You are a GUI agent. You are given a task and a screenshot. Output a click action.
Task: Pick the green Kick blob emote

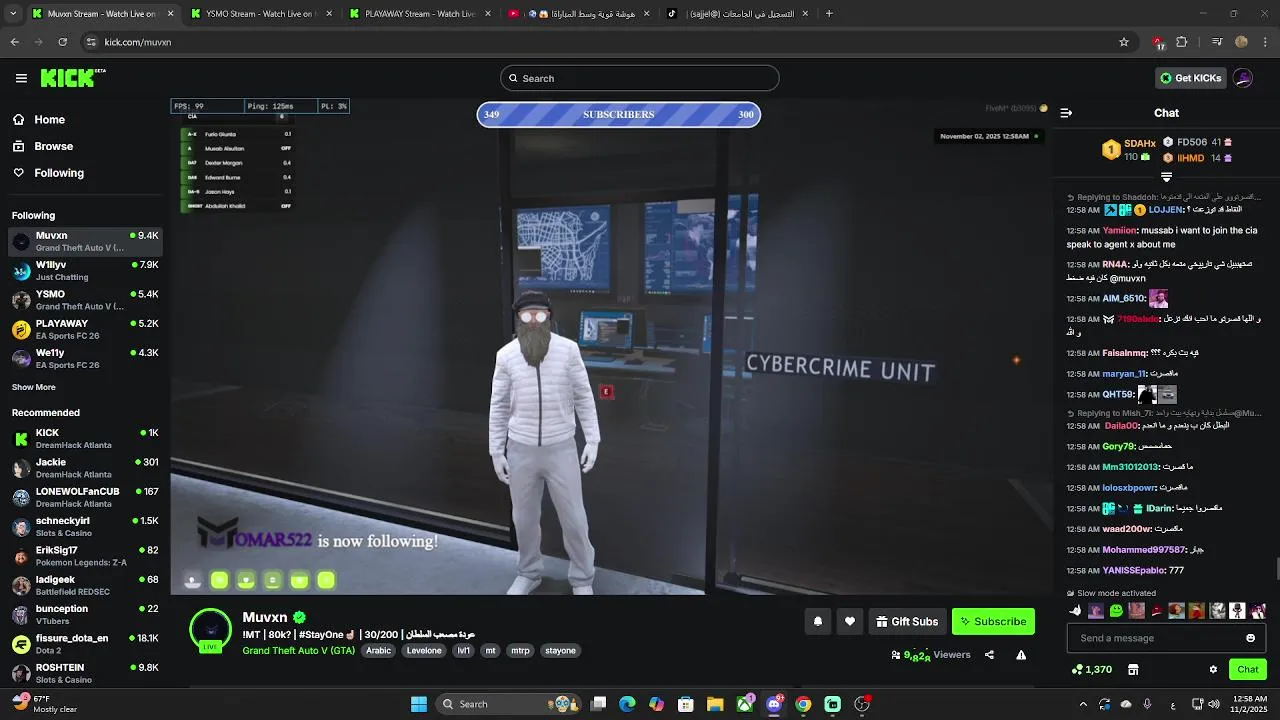click(x=1116, y=611)
